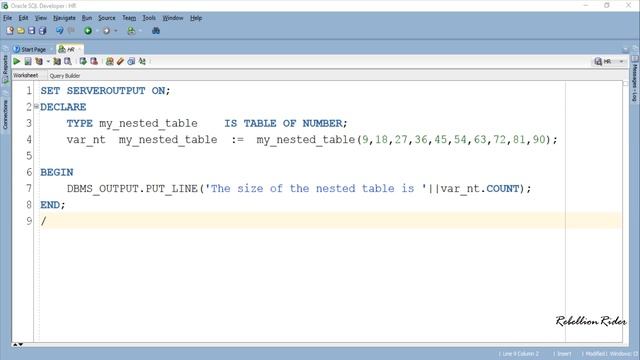Click the blue Undo arrow icon
The height and width of the screenshot is (360, 640).
point(60,31)
